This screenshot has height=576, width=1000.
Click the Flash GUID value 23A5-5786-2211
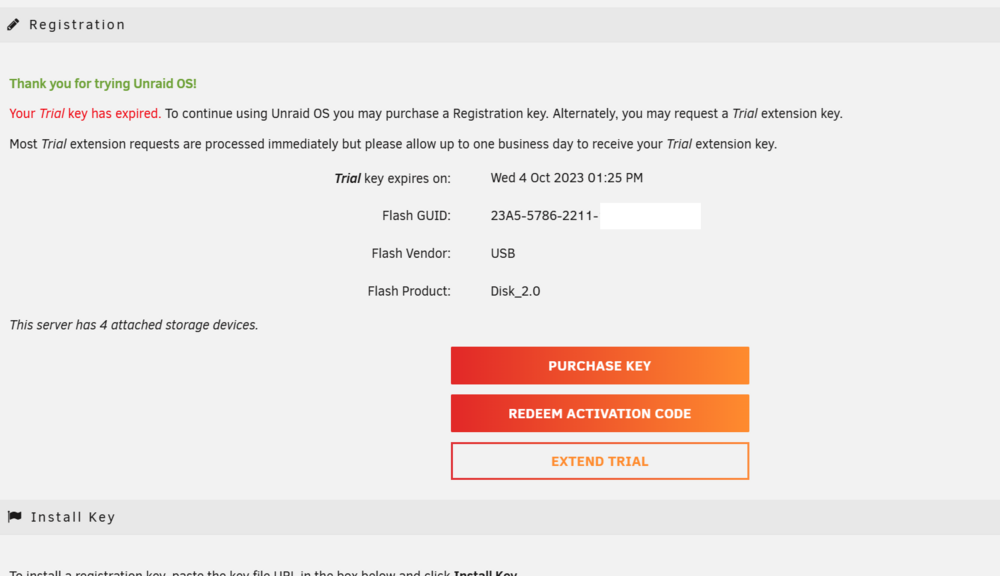544,216
